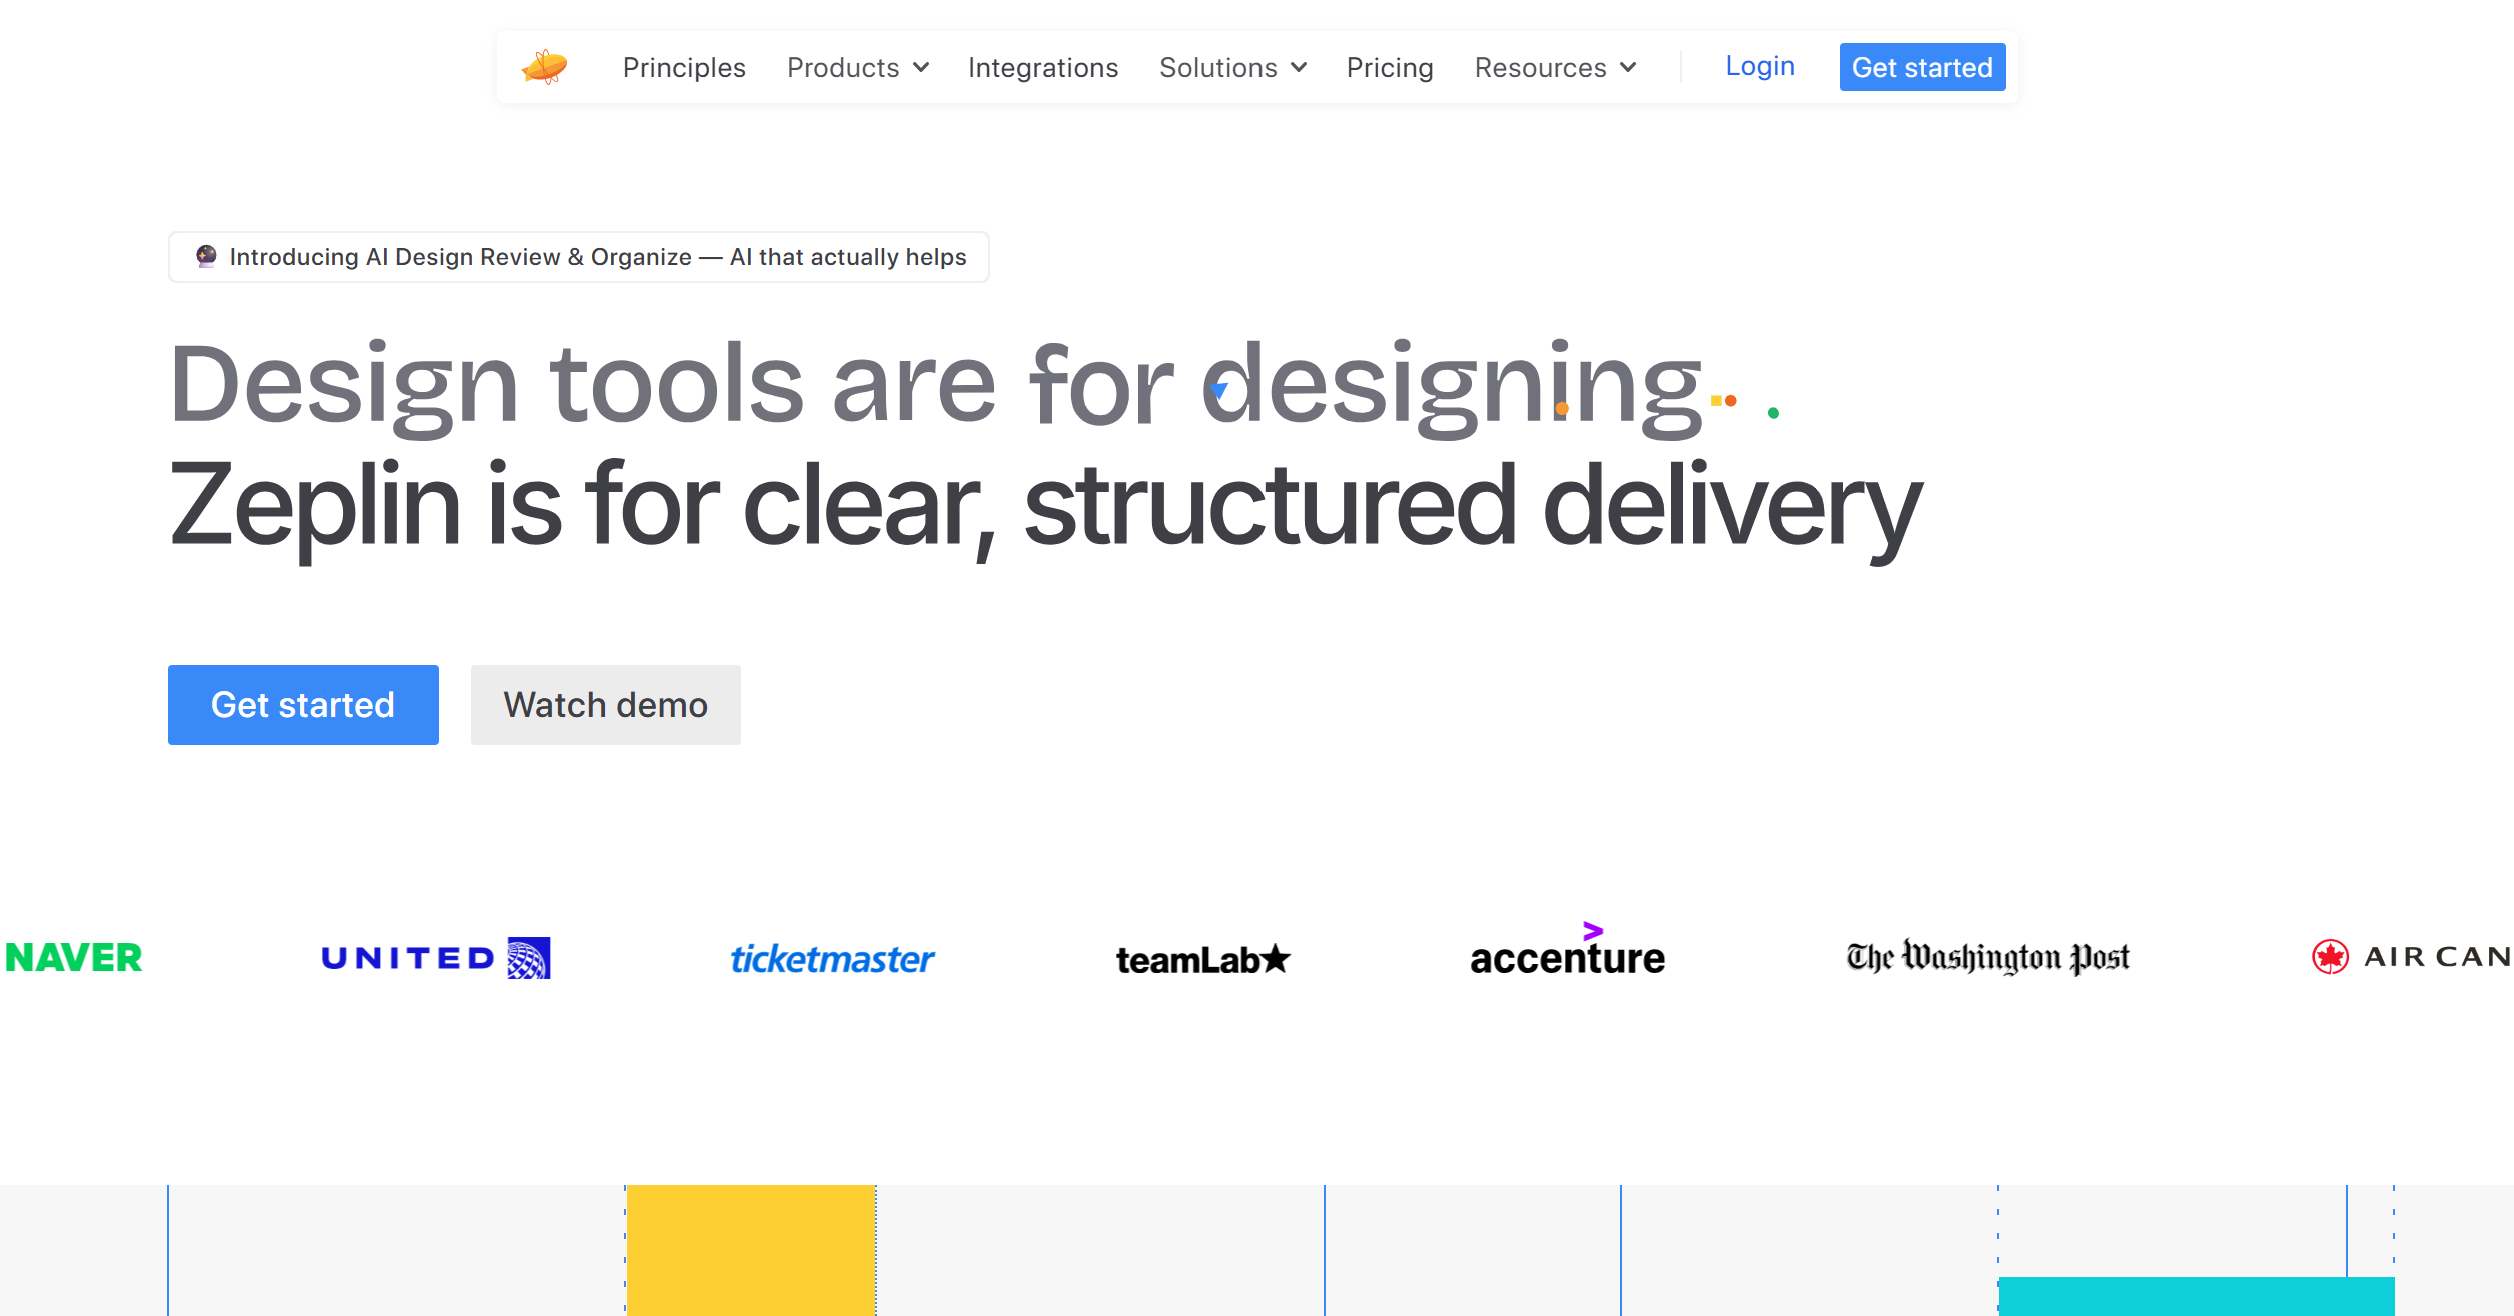Click the ticketmaster logo
This screenshot has width=2514, height=1316.
[x=832, y=959]
